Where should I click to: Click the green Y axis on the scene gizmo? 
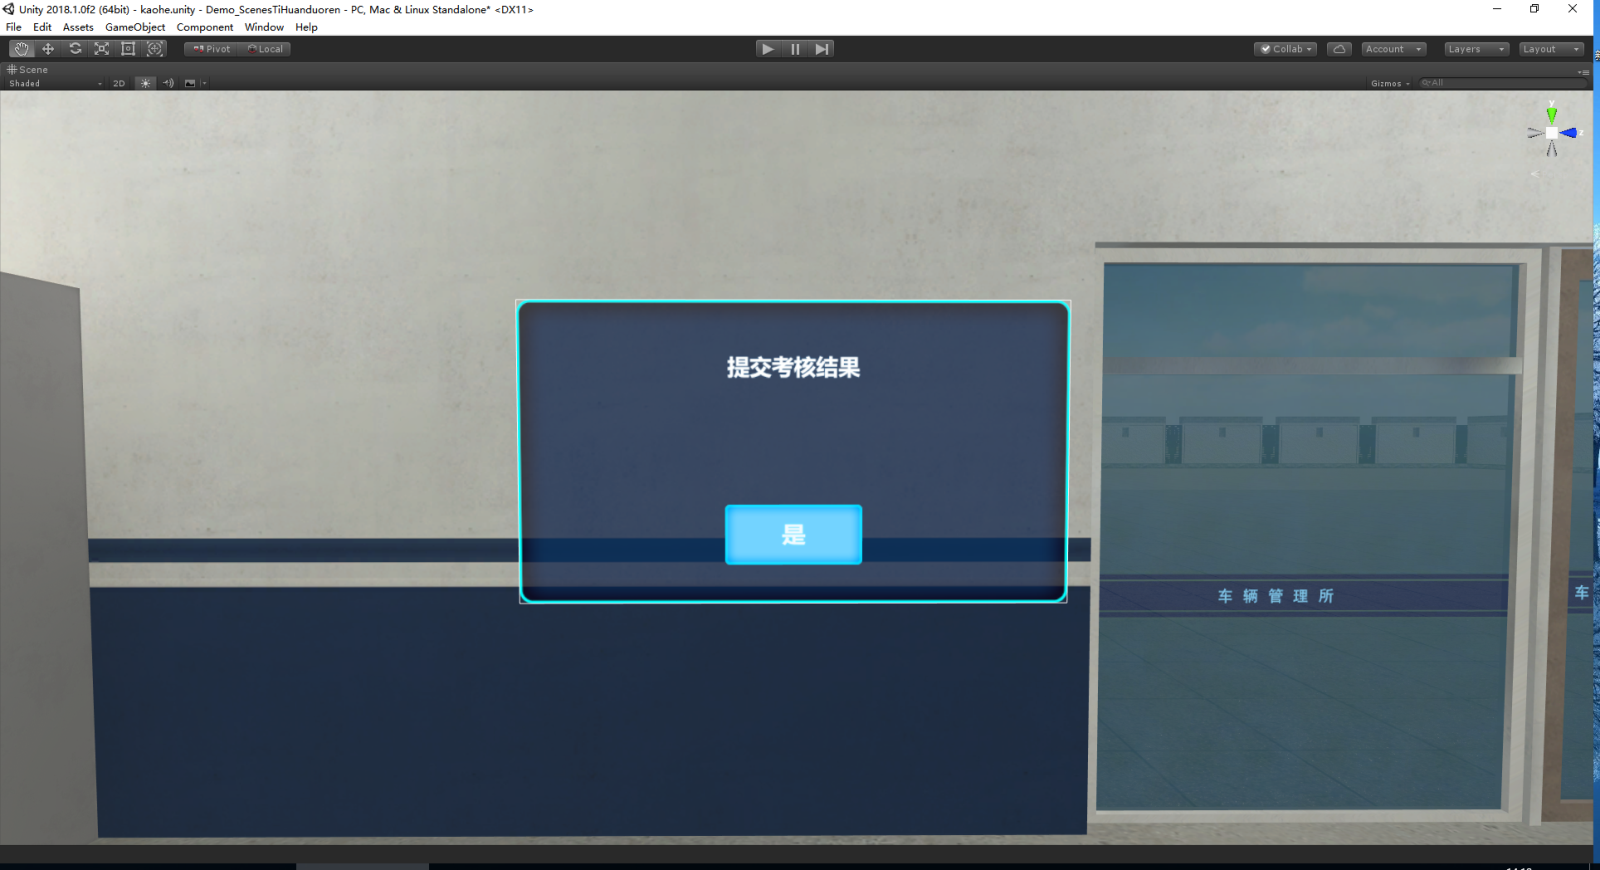point(1551,113)
